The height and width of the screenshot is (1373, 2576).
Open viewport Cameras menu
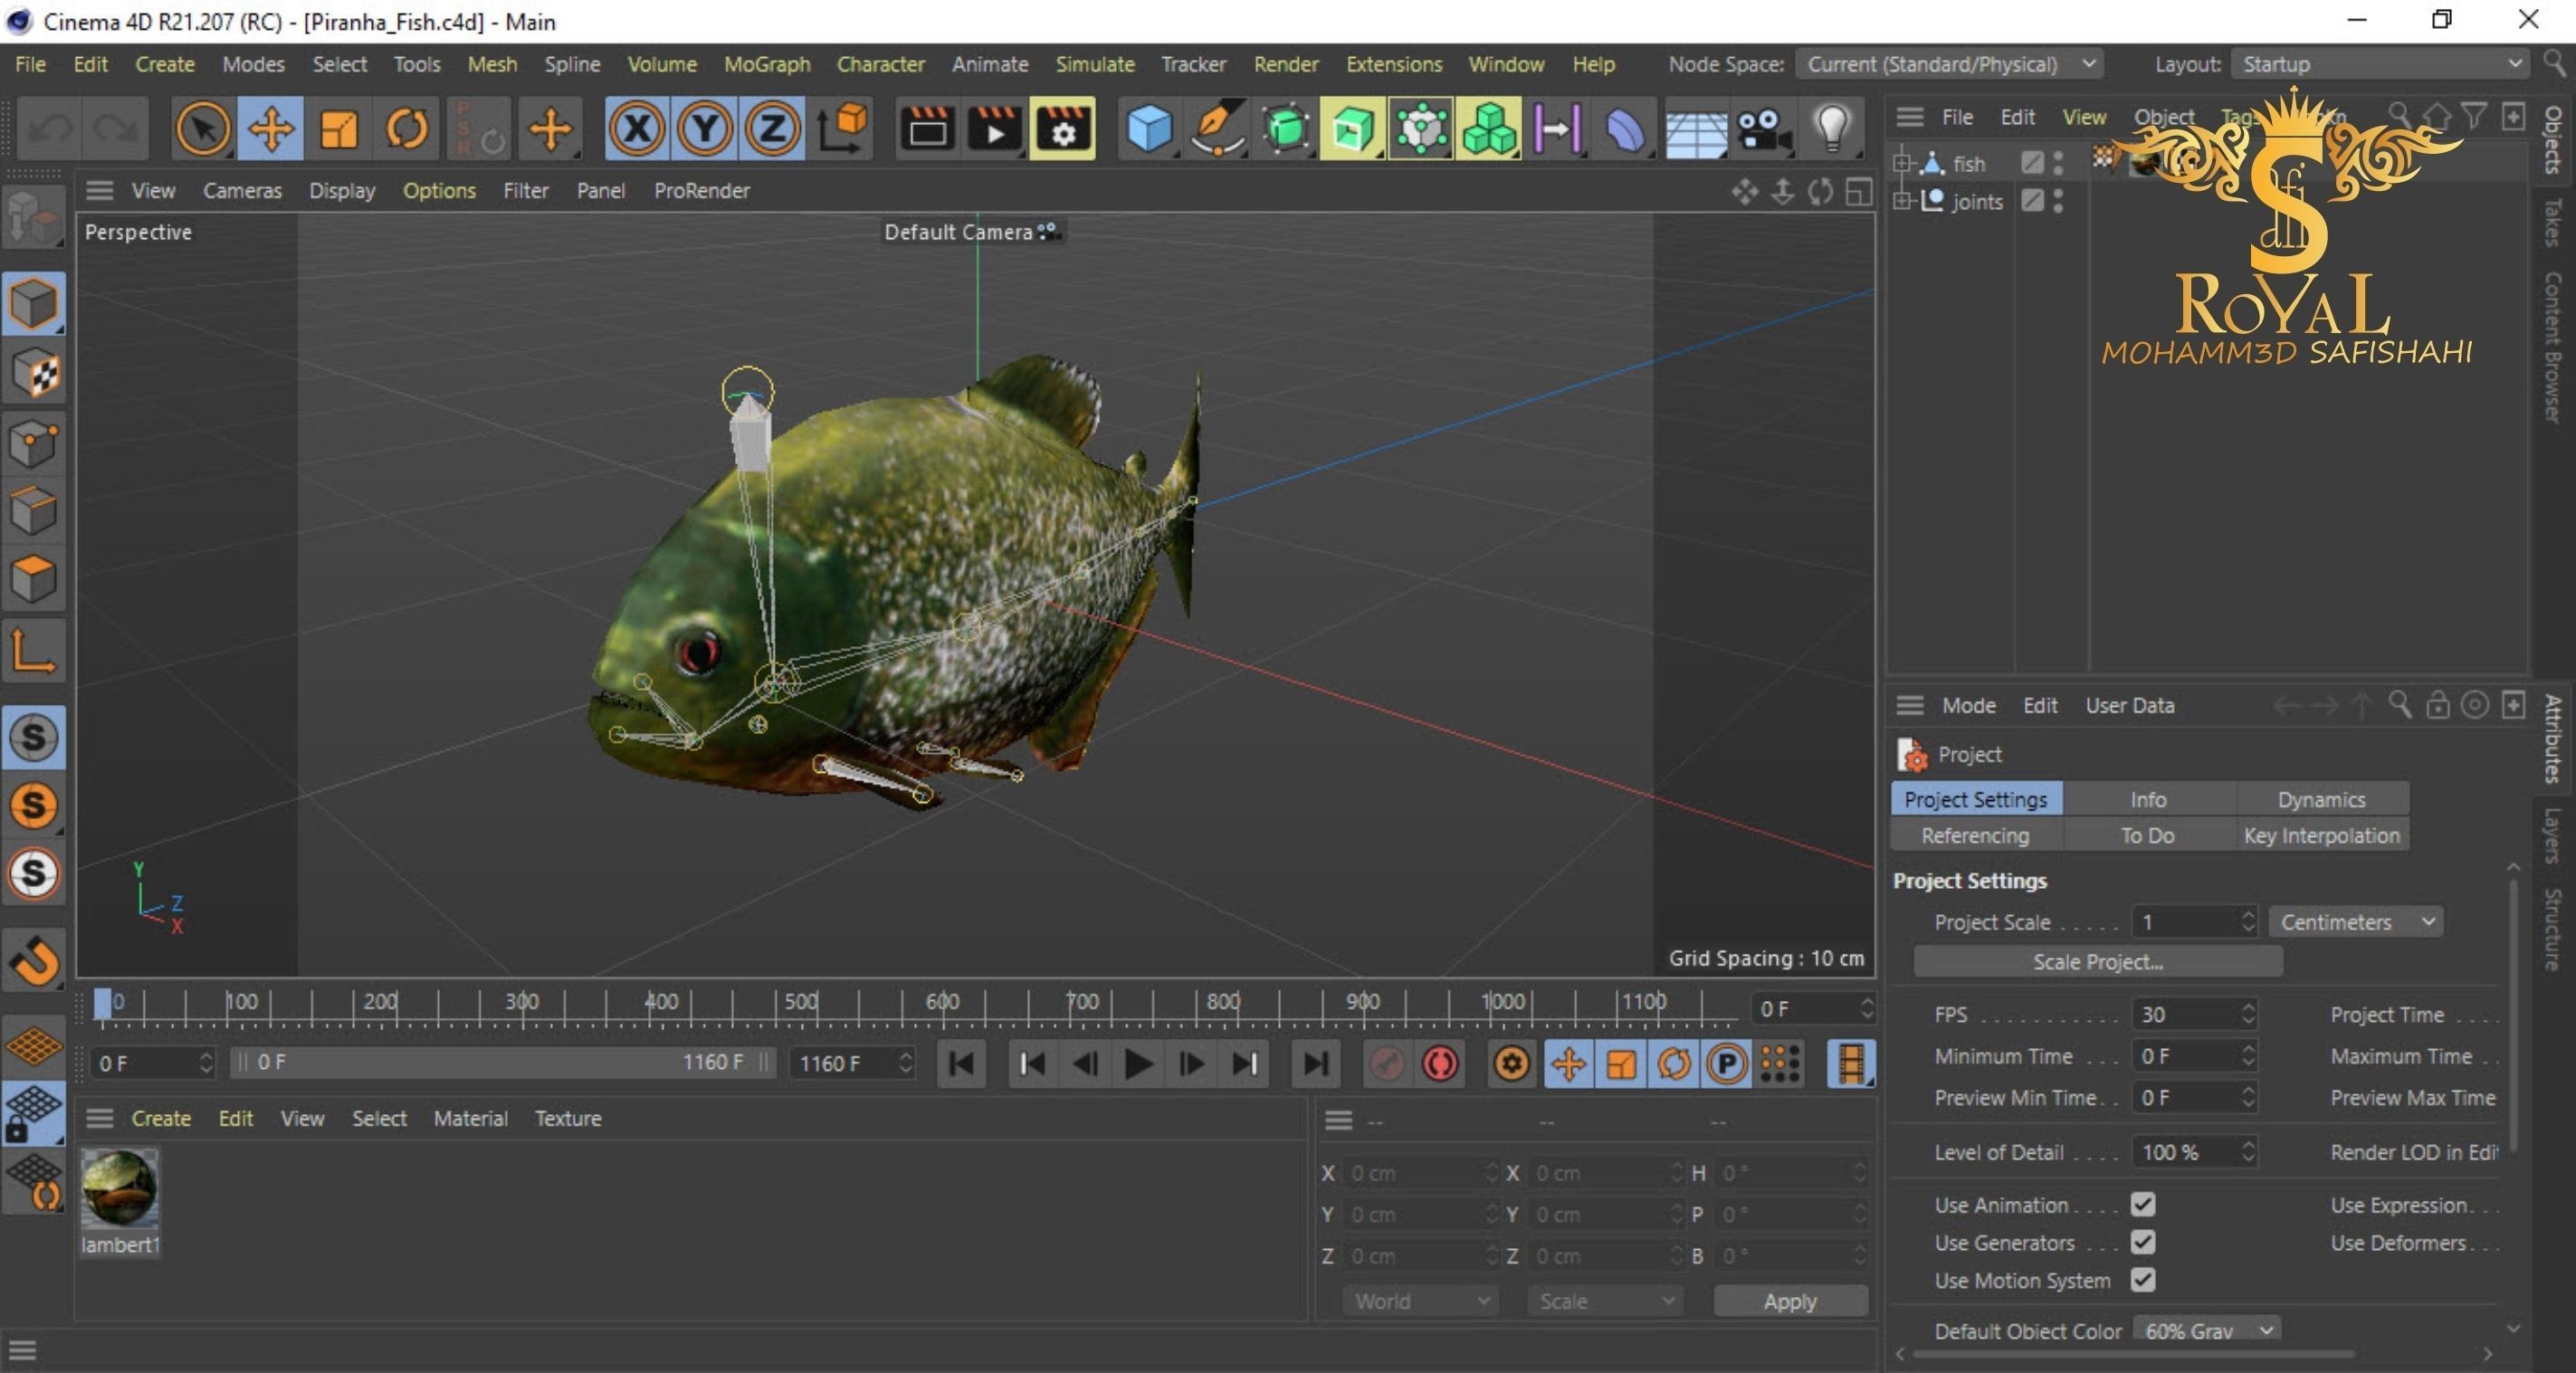(x=242, y=190)
